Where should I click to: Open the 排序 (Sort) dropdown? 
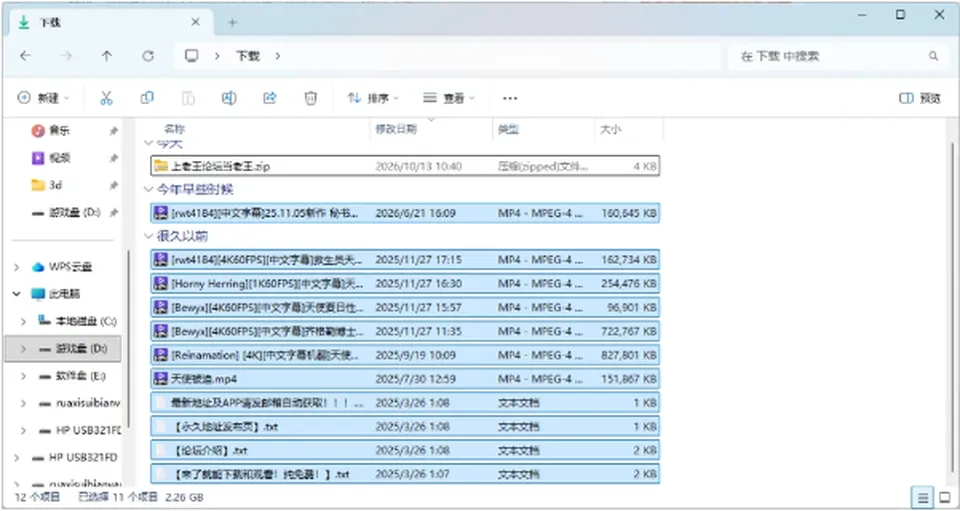pyautogui.click(x=373, y=98)
